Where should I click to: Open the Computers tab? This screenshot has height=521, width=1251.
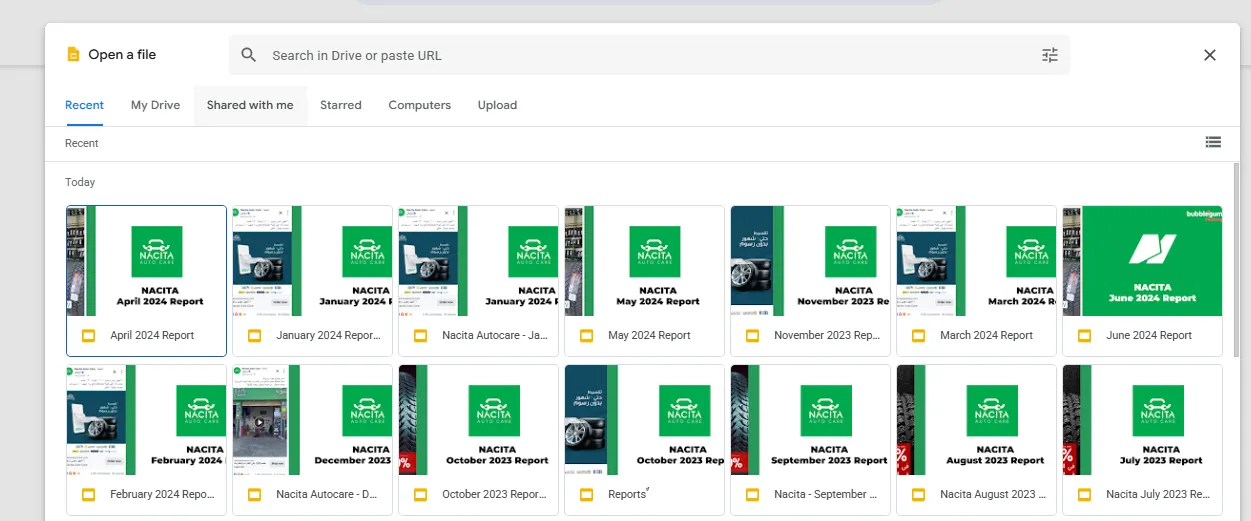420,105
